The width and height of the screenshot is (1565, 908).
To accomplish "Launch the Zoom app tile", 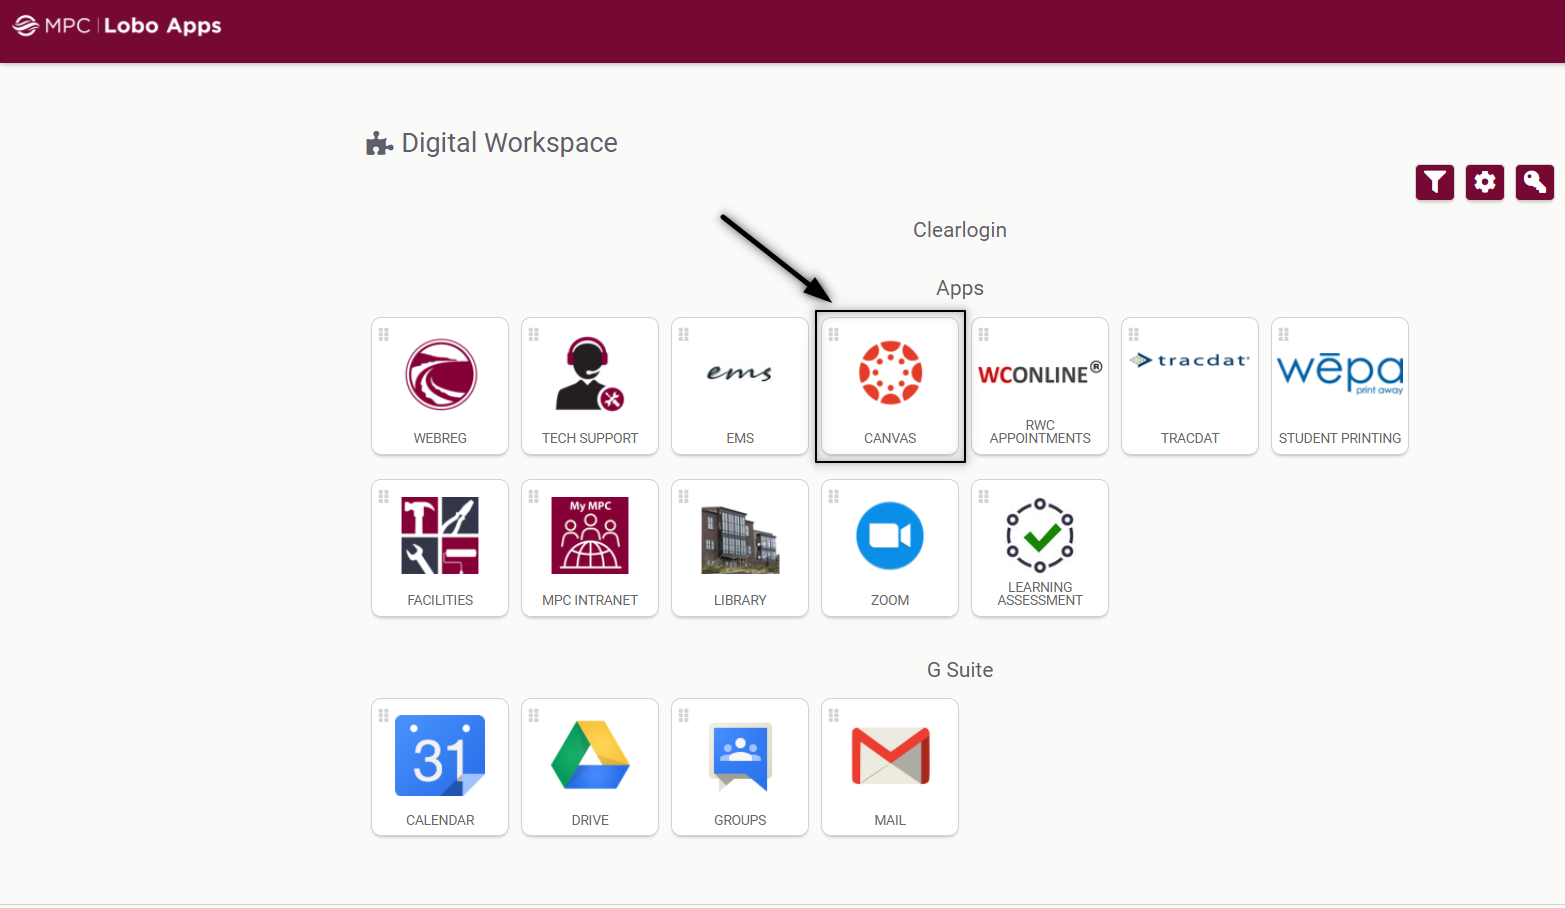I will (x=890, y=548).
